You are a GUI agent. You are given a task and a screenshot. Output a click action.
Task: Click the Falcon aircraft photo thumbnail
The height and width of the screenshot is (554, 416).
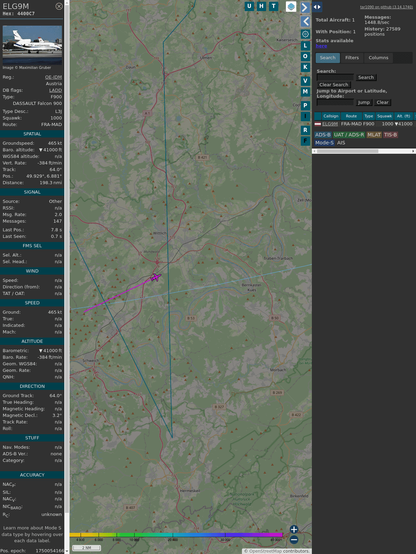point(32,45)
